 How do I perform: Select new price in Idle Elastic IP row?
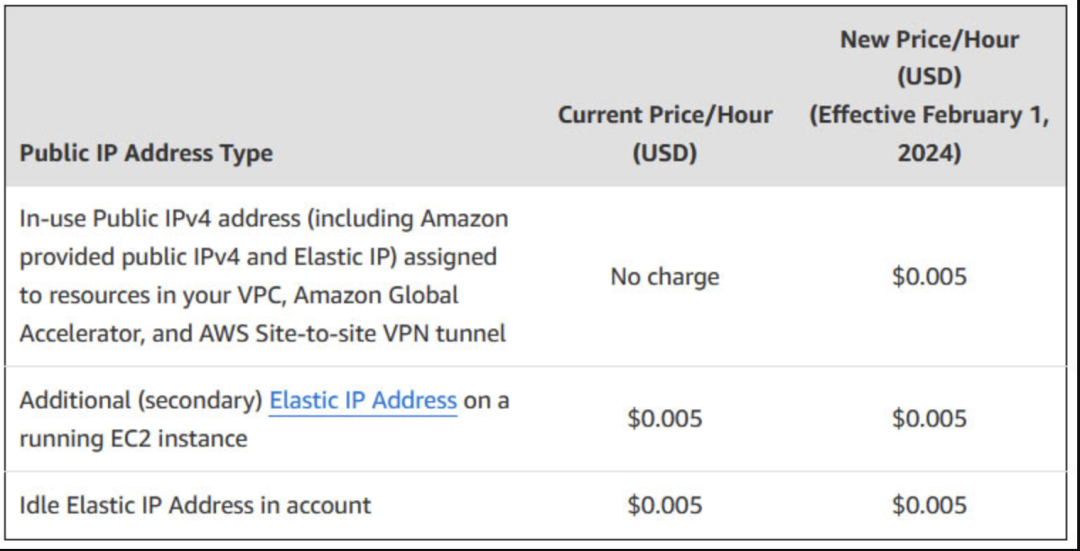(929, 505)
